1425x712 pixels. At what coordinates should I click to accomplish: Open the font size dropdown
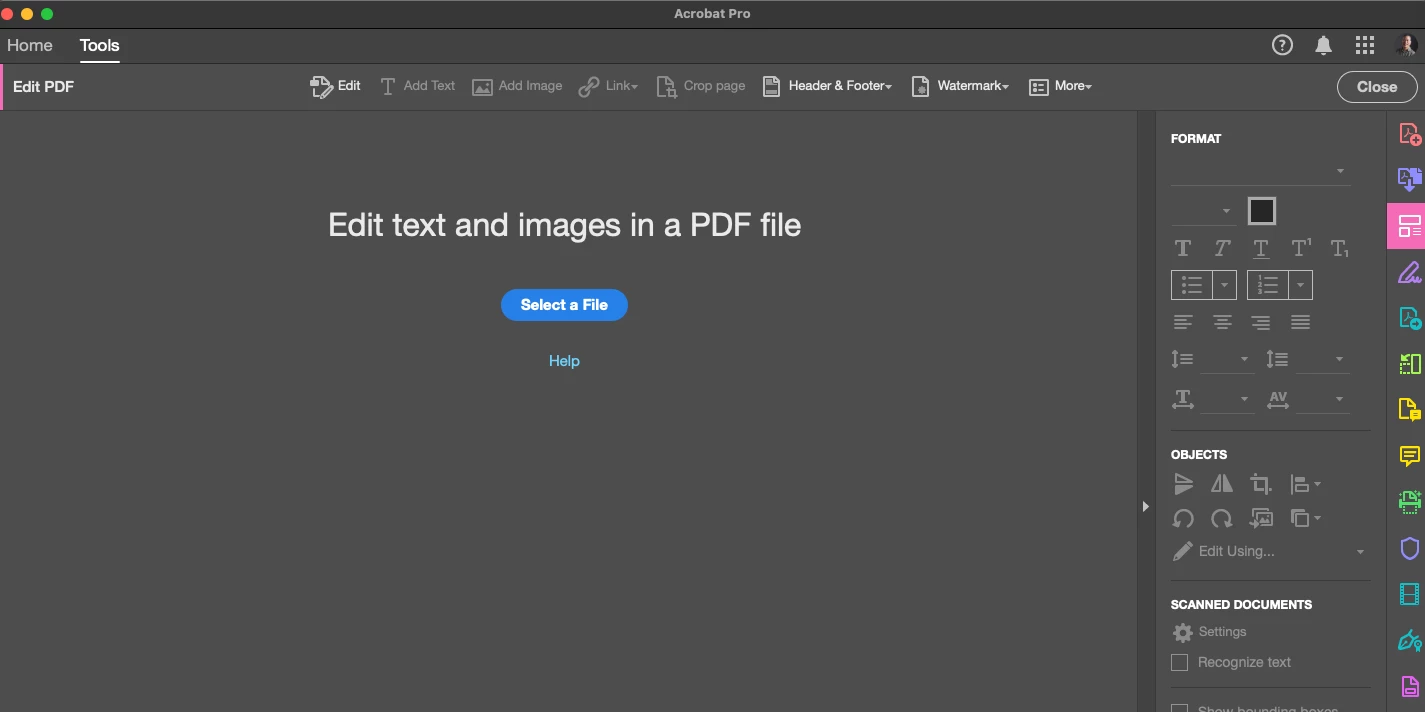1203,211
